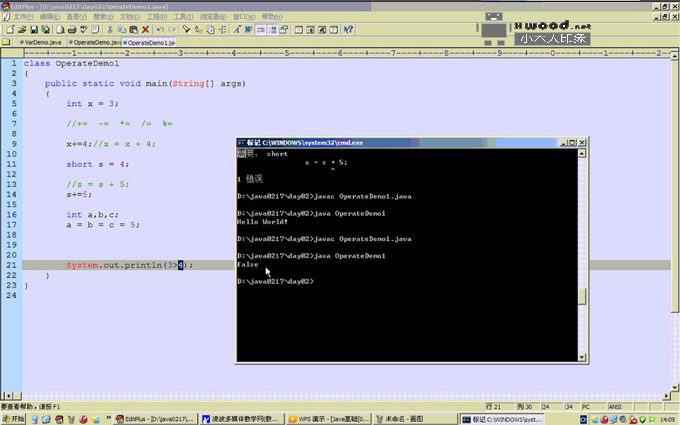Open the 未命名 - 画图 taskbar button
Viewport: 680px width, 425px height.
tap(414, 419)
